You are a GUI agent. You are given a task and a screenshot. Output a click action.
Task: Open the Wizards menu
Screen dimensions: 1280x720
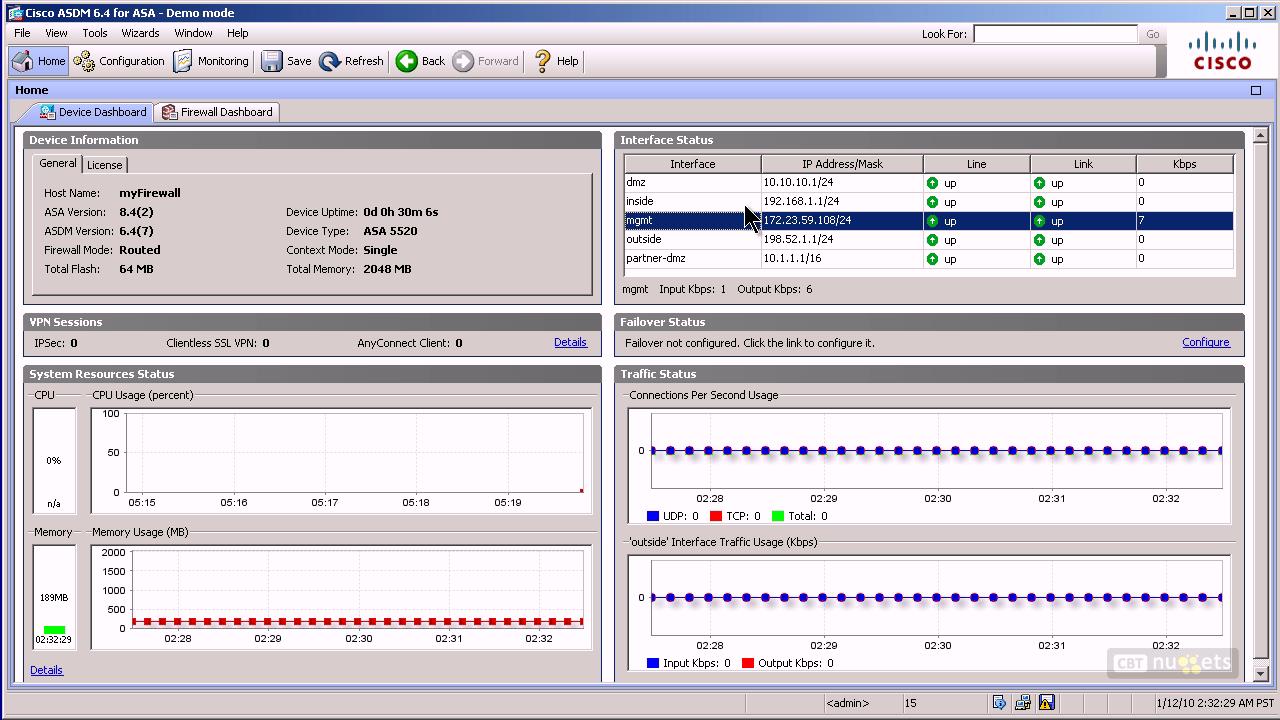coord(140,33)
